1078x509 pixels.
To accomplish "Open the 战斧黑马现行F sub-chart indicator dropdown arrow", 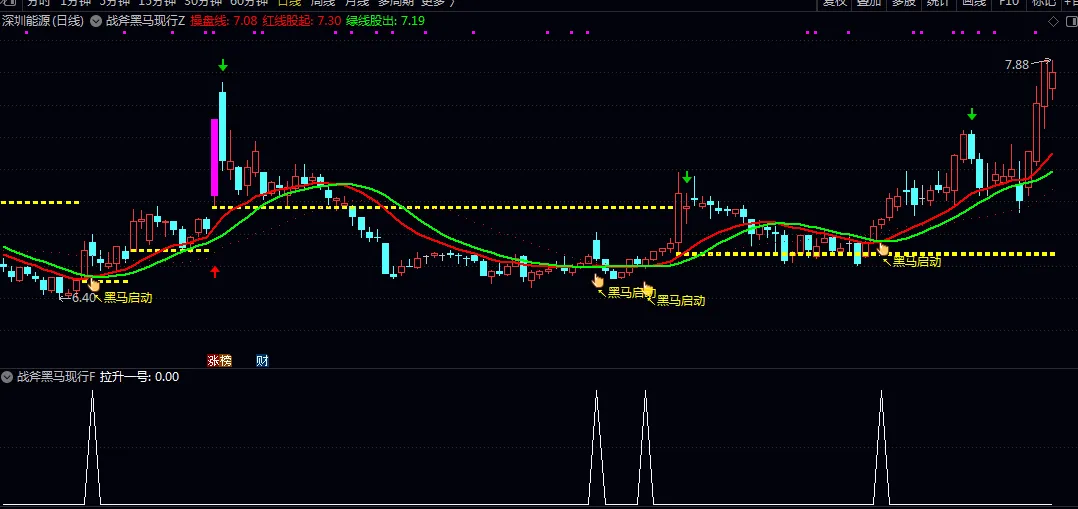I will click(x=8, y=377).
